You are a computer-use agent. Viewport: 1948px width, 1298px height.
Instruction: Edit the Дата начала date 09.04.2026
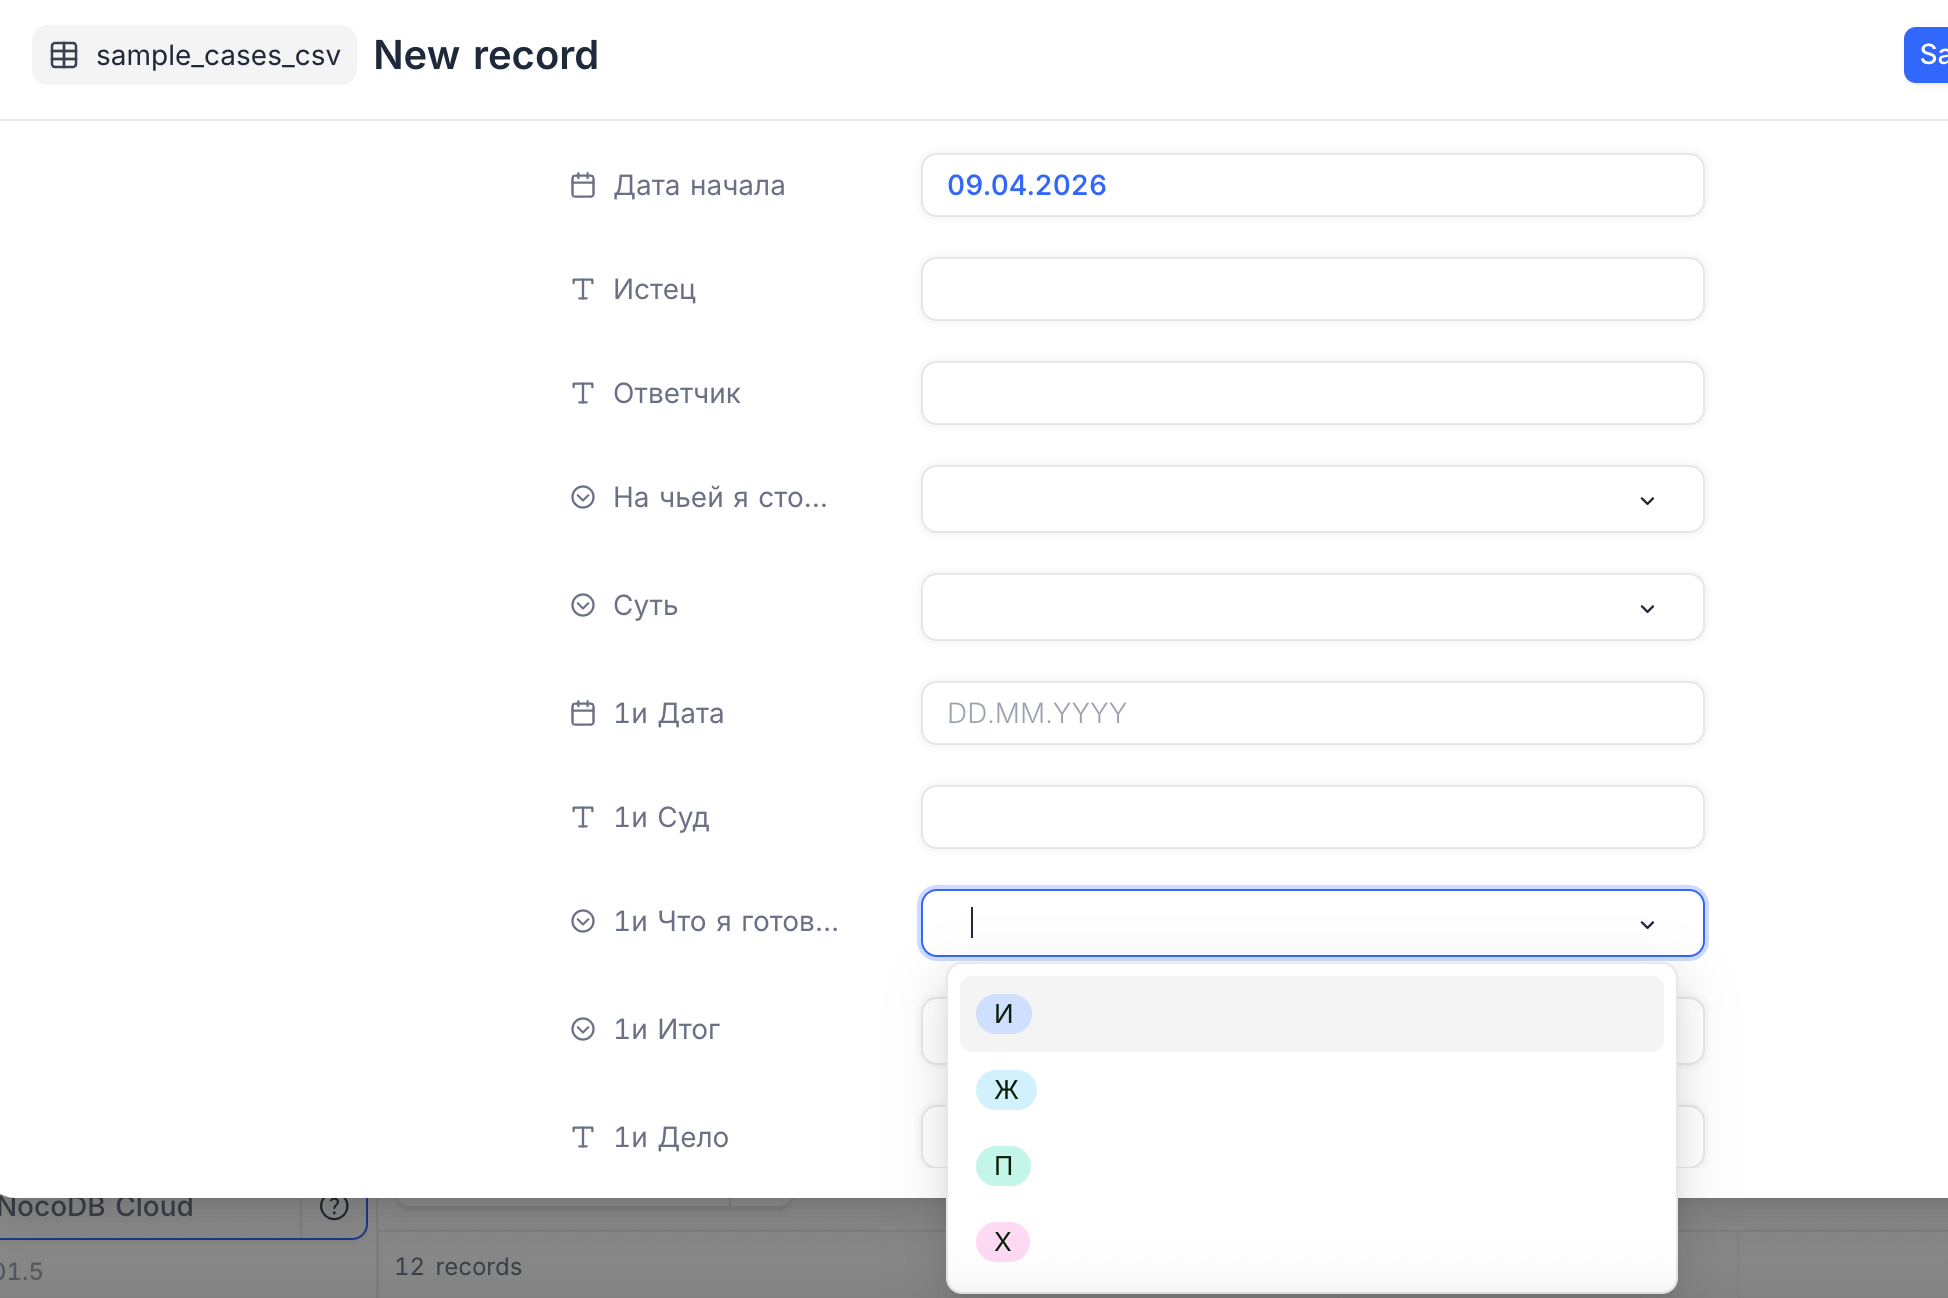(1312, 185)
